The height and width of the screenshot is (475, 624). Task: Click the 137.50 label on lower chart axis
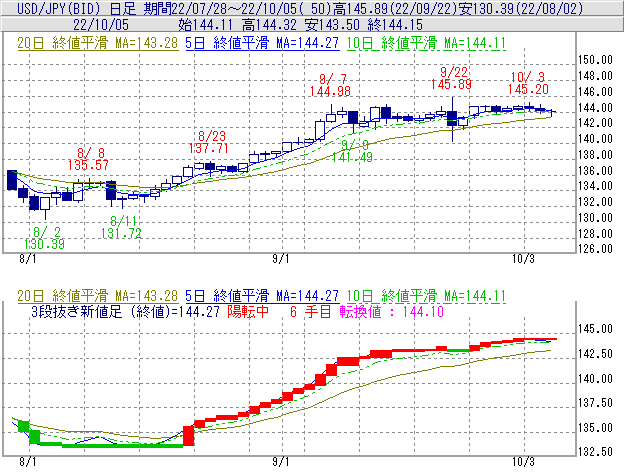point(595,403)
